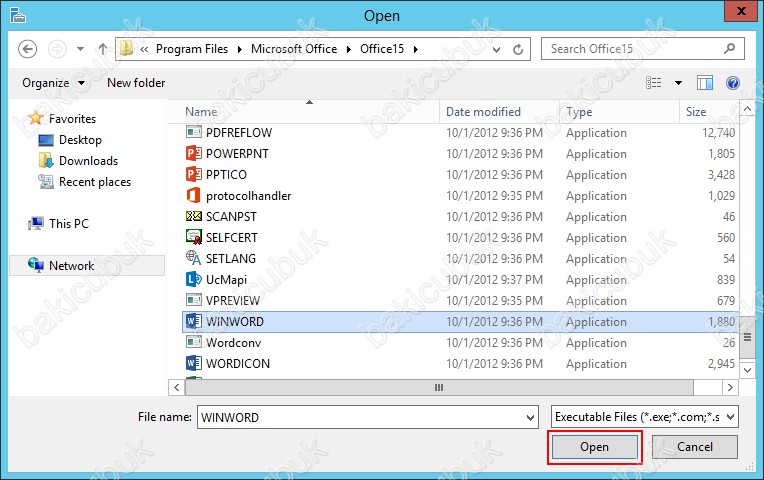Click the vertical scrollbar thumb
764x480 pixels.
pos(747,338)
